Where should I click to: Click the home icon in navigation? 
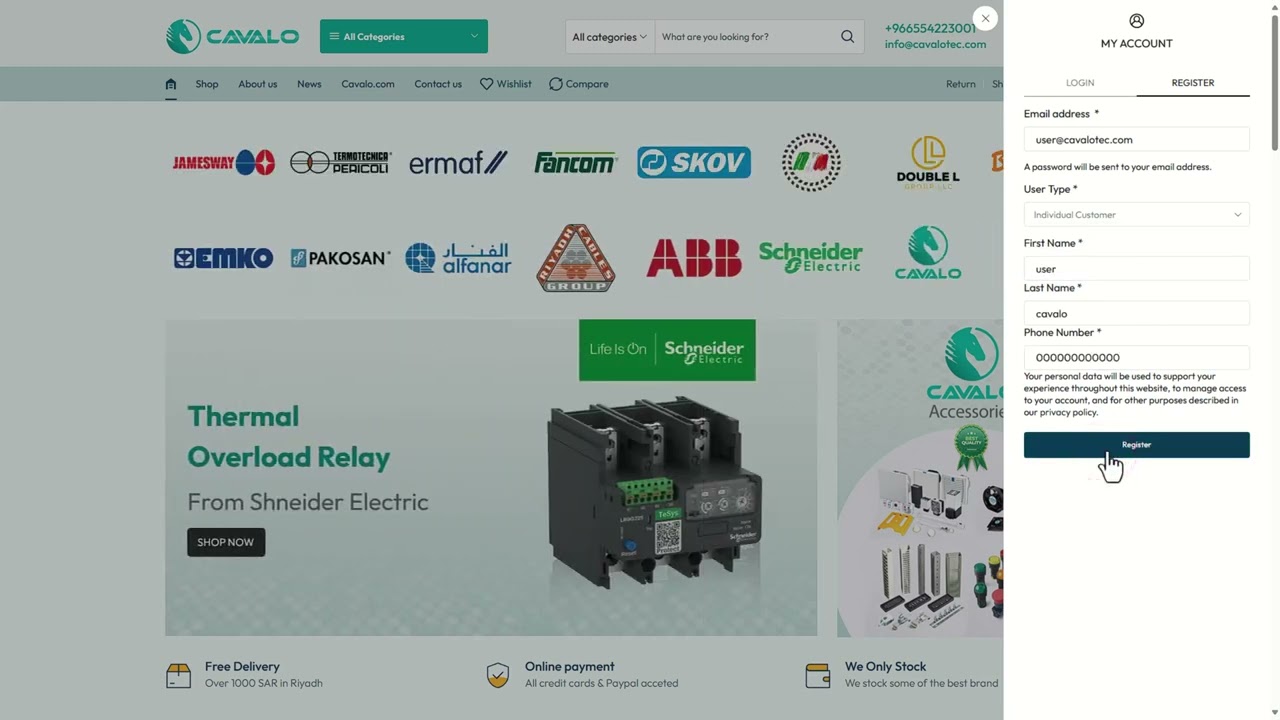click(171, 84)
